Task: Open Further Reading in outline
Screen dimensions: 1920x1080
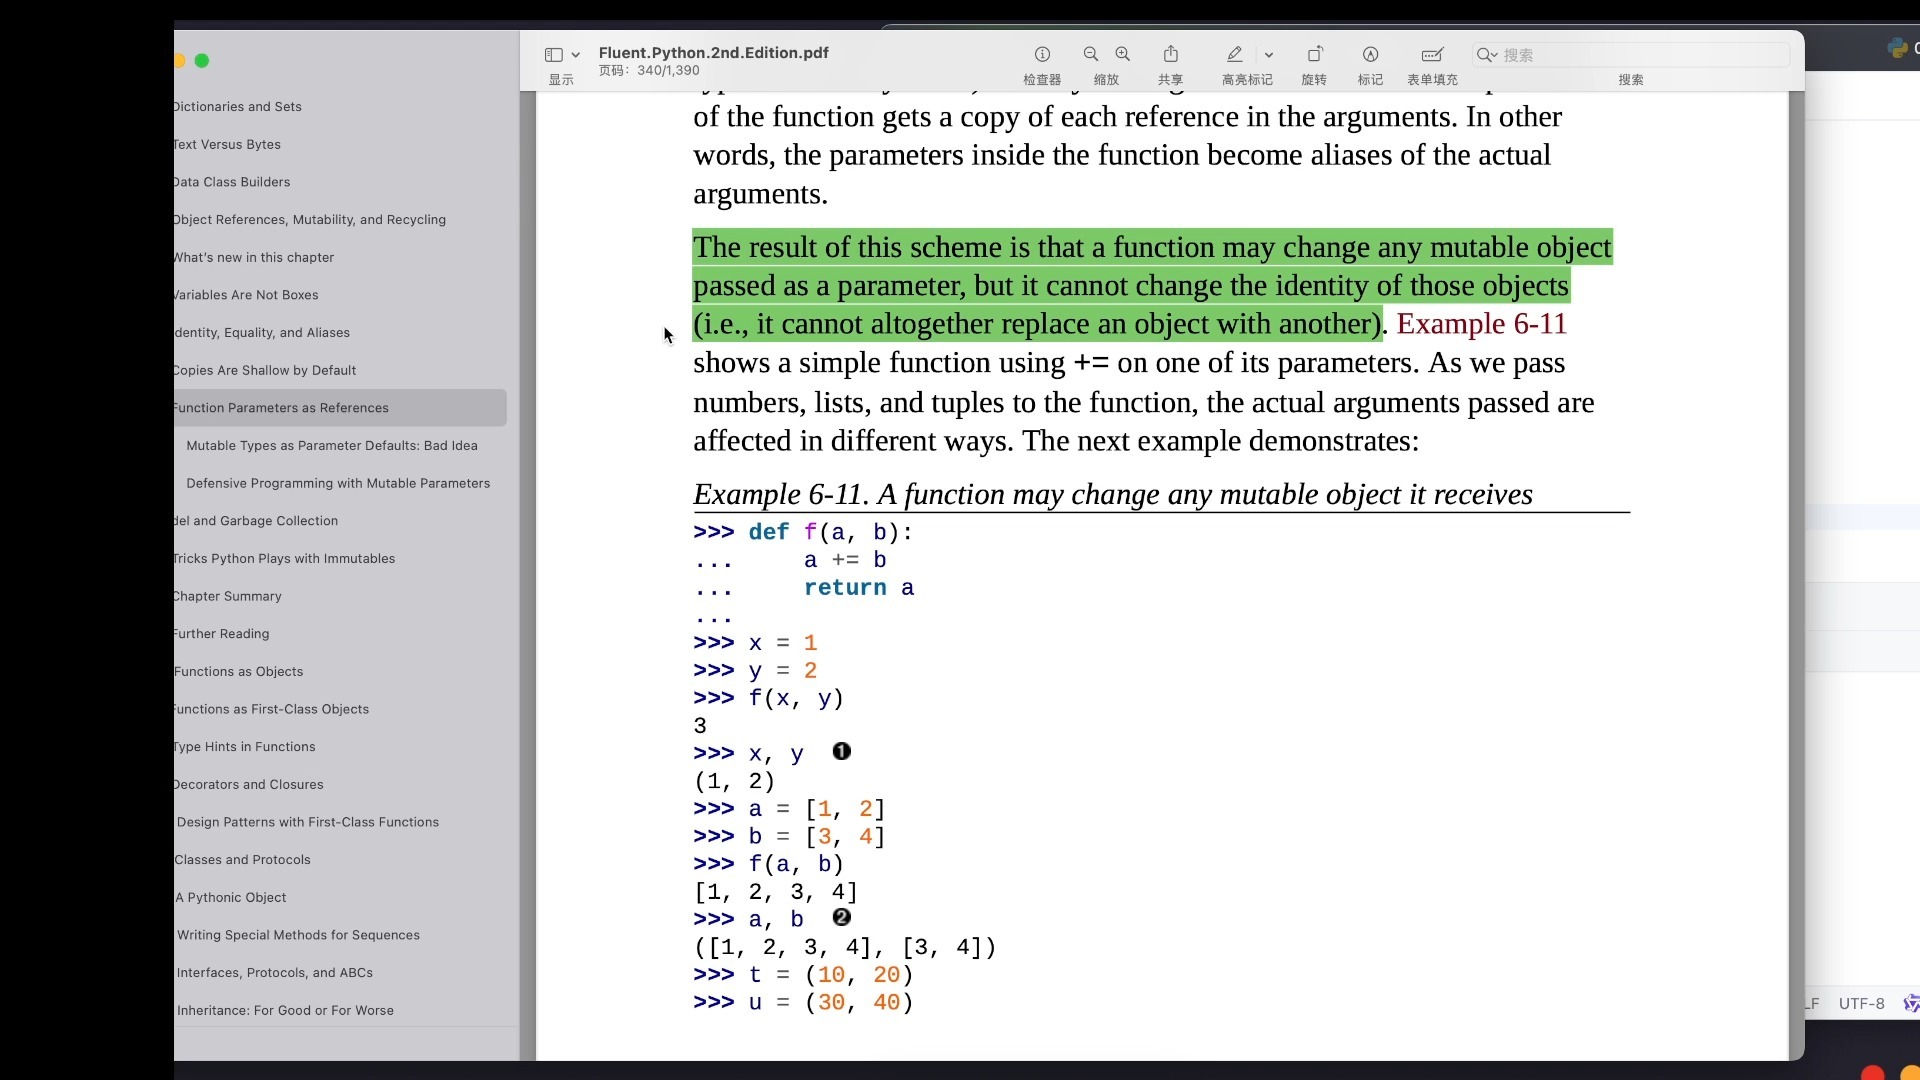Action: (222, 634)
